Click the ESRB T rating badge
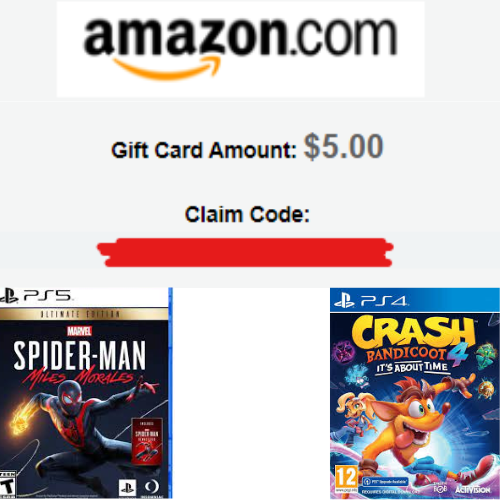Image resolution: width=500 pixels, height=500 pixels. pyautogui.click(x=7, y=484)
